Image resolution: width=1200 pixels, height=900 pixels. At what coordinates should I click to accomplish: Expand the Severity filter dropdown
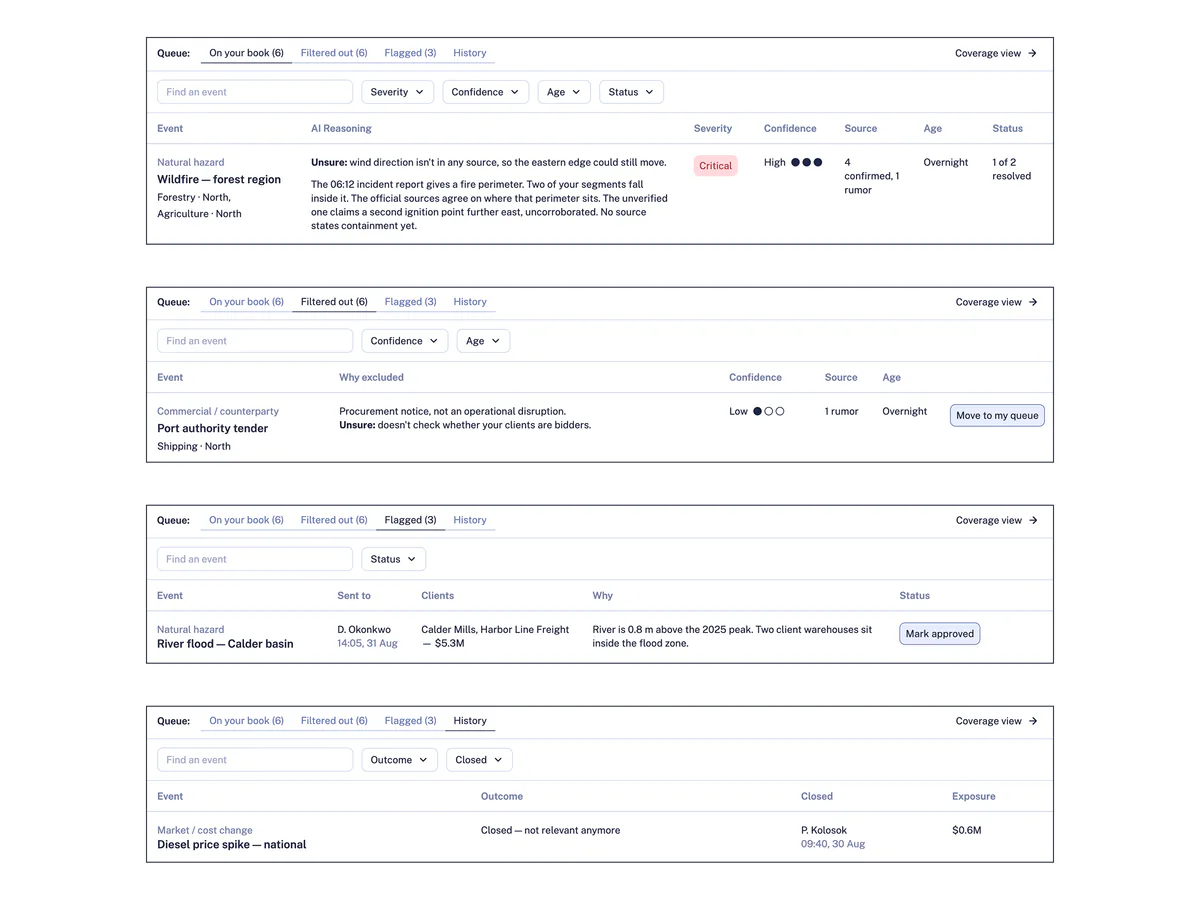coord(398,92)
